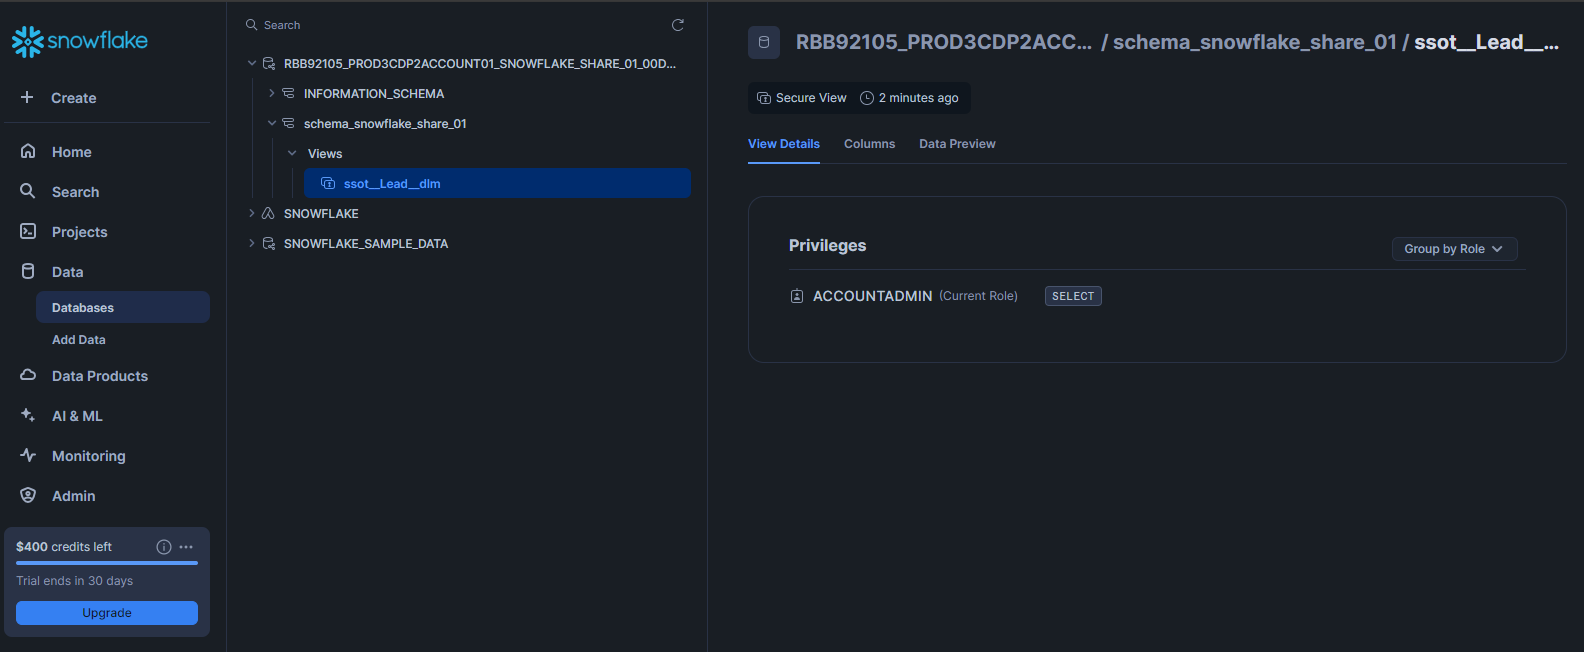Click the clock icon near 2 minutes ago
Image resolution: width=1584 pixels, height=652 pixels.
[867, 98]
